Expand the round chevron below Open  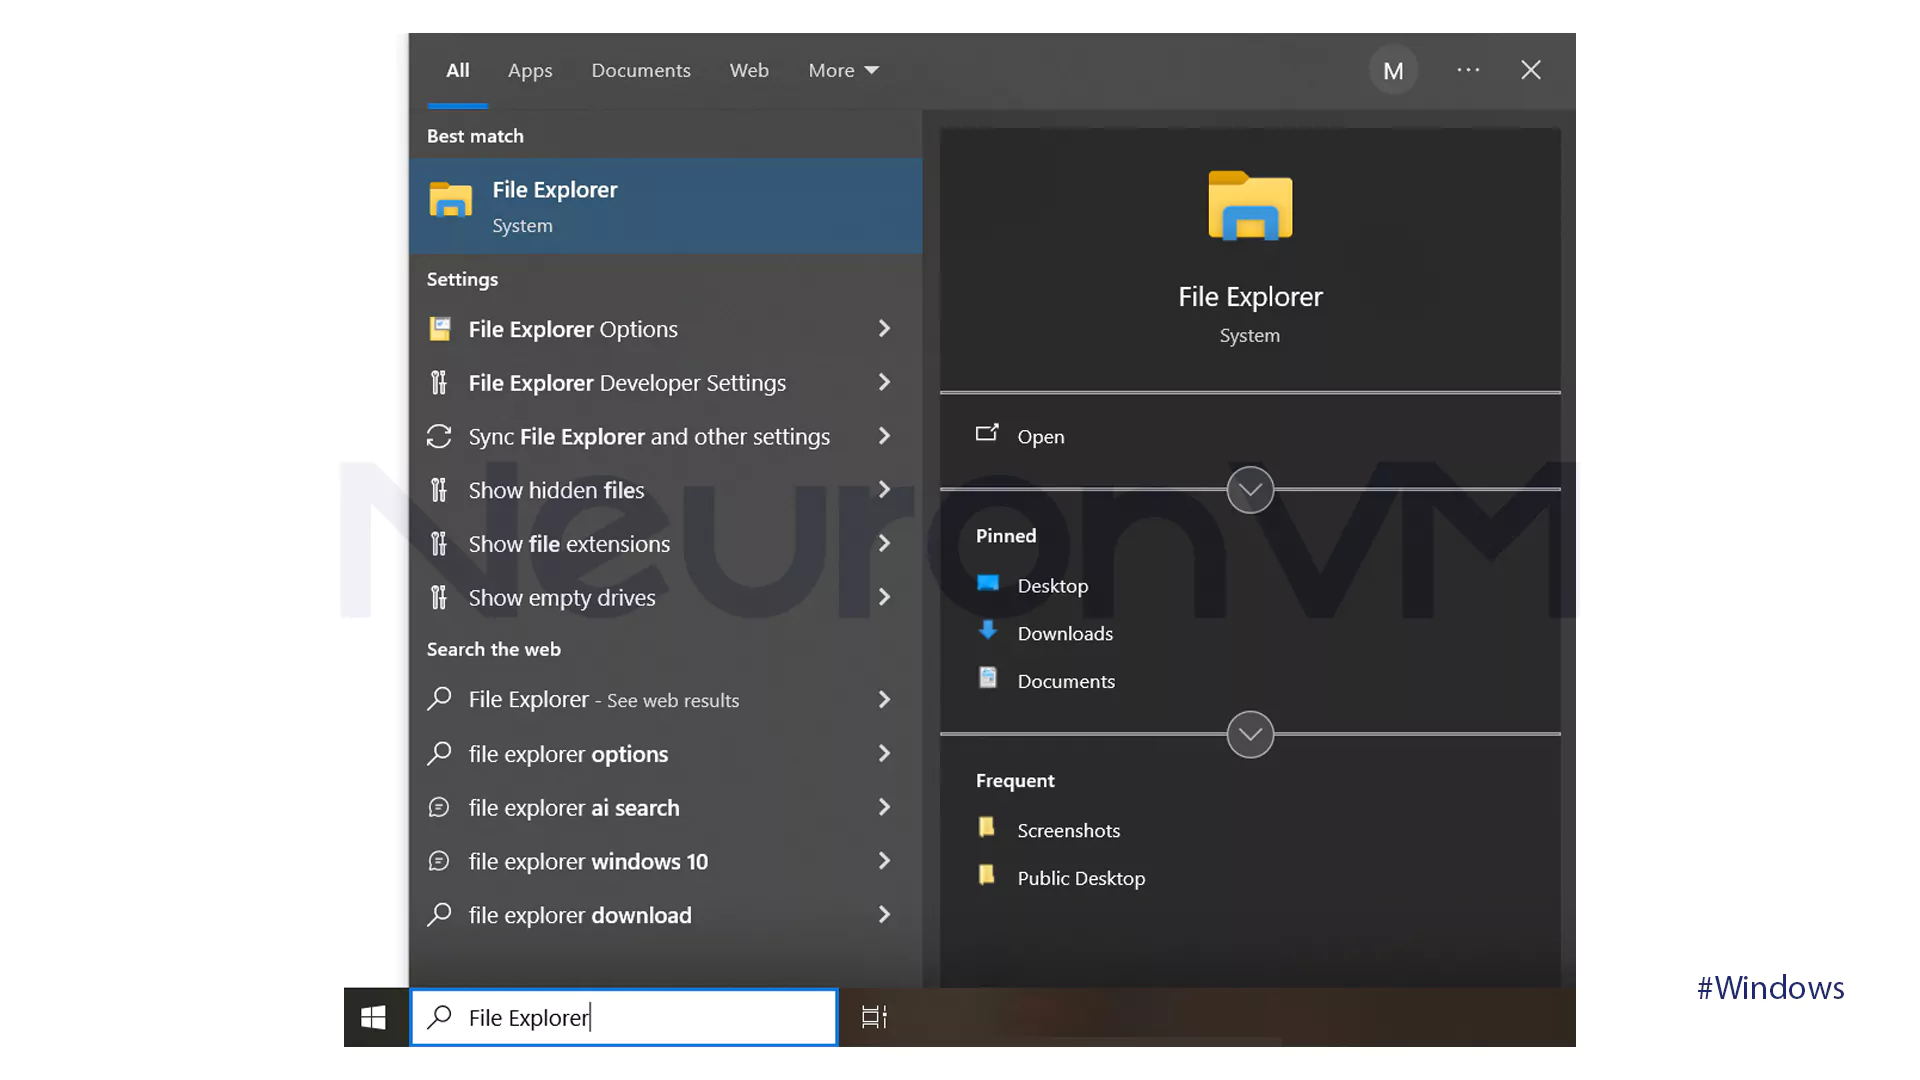click(1250, 490)
